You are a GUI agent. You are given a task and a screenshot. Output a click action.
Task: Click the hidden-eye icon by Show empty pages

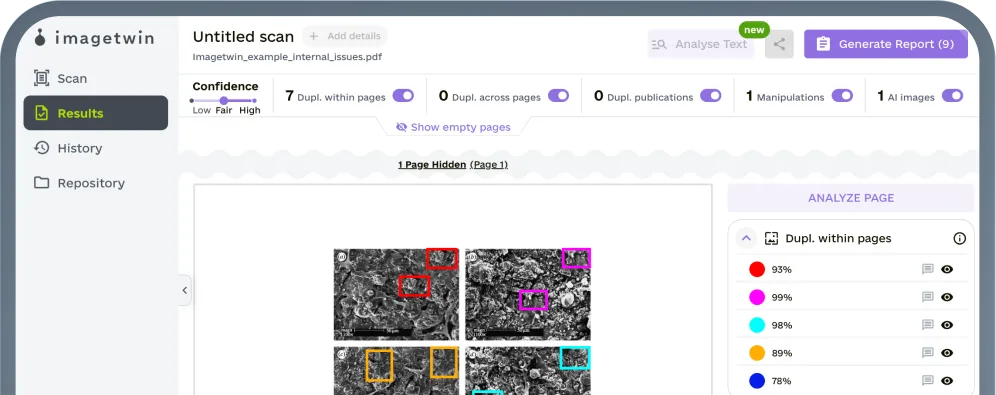point(401,127)
